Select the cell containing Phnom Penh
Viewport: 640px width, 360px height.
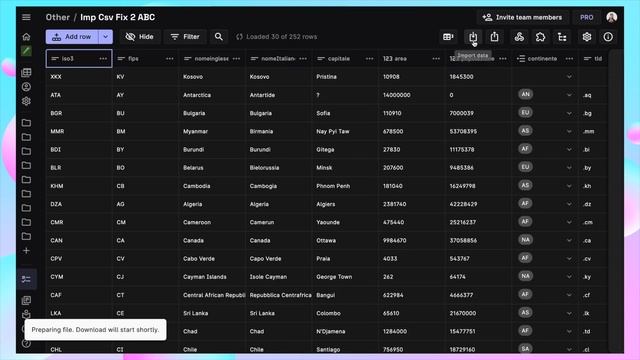click(345, 186)
